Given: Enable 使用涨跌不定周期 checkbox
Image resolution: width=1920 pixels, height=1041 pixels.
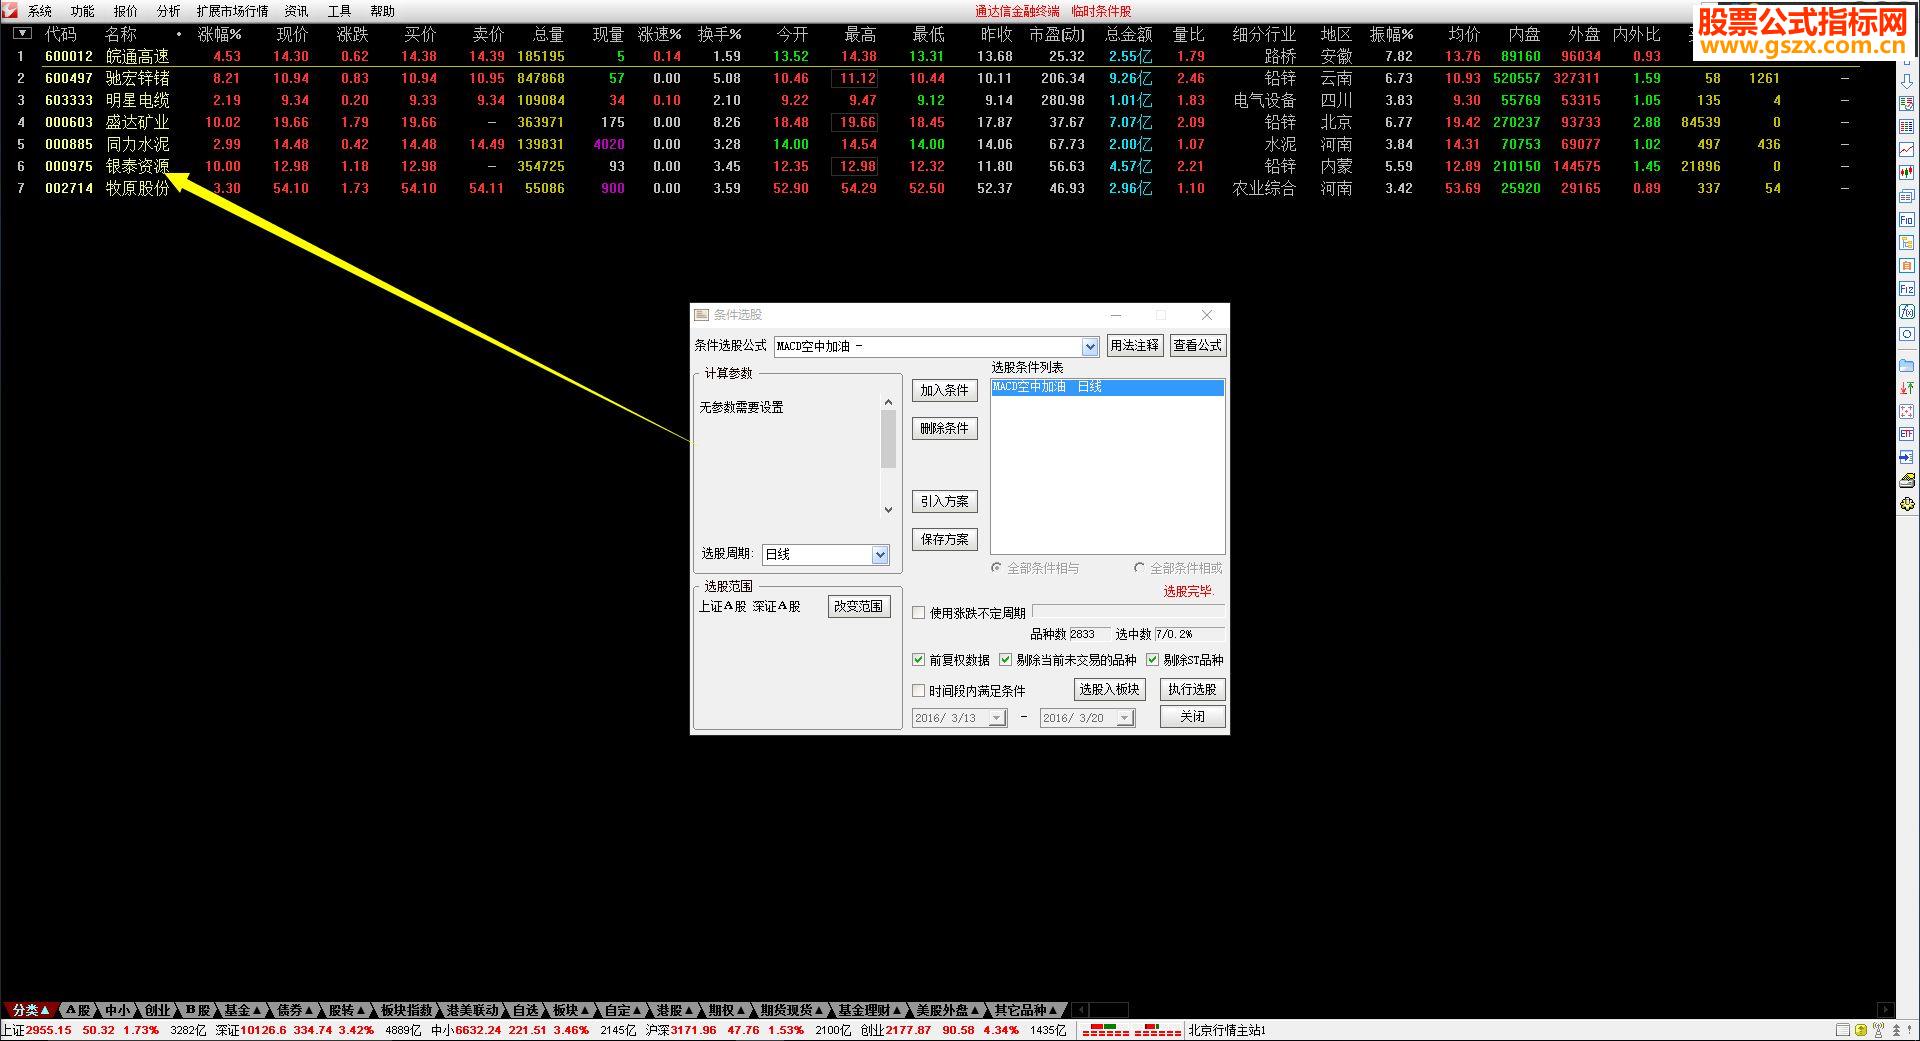Looking at the screenshot, I should point(919,613).
